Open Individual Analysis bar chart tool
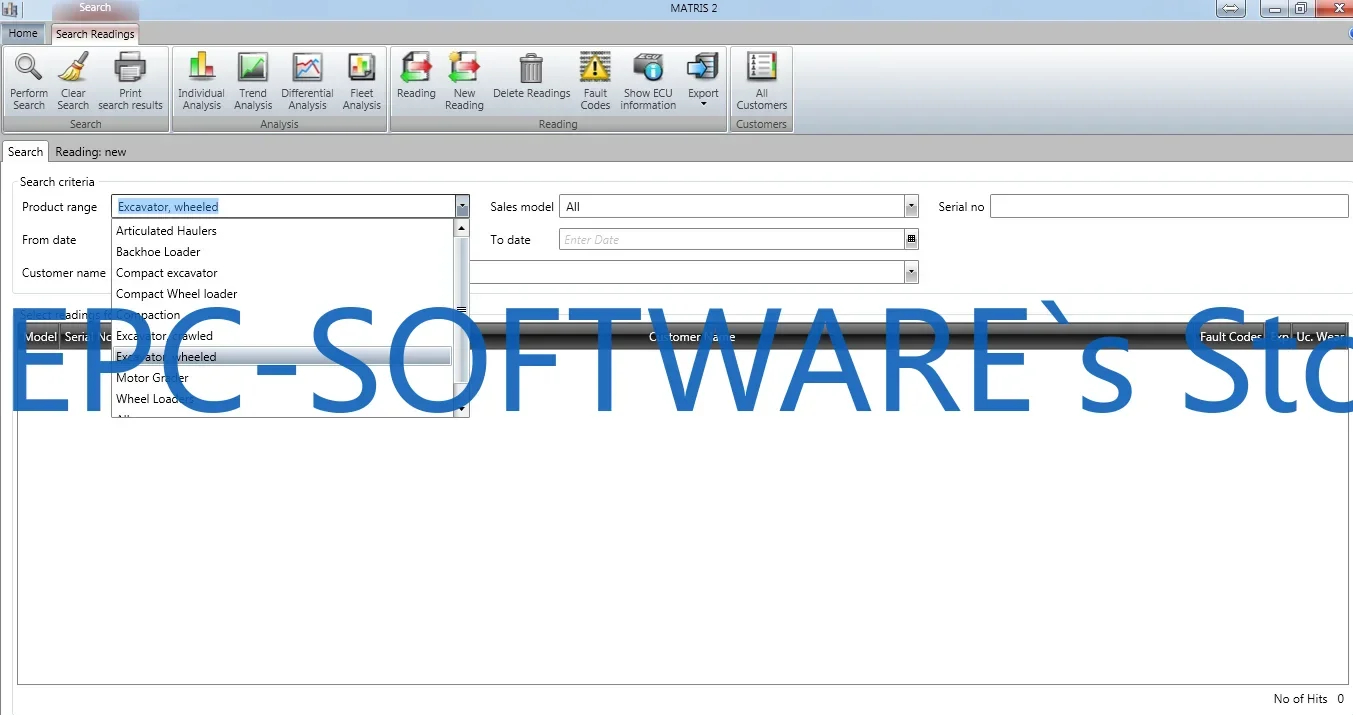The width and height of the screenshot is (1353, 715). pyautogui.click(x=201, y=81)
